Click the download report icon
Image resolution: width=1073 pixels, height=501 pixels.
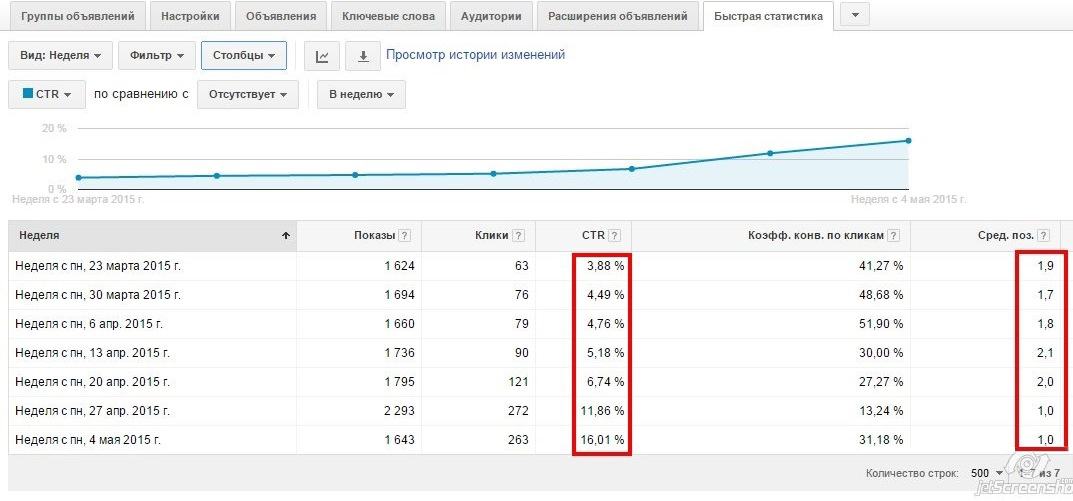pyautogui.click(x=363, y=56)
